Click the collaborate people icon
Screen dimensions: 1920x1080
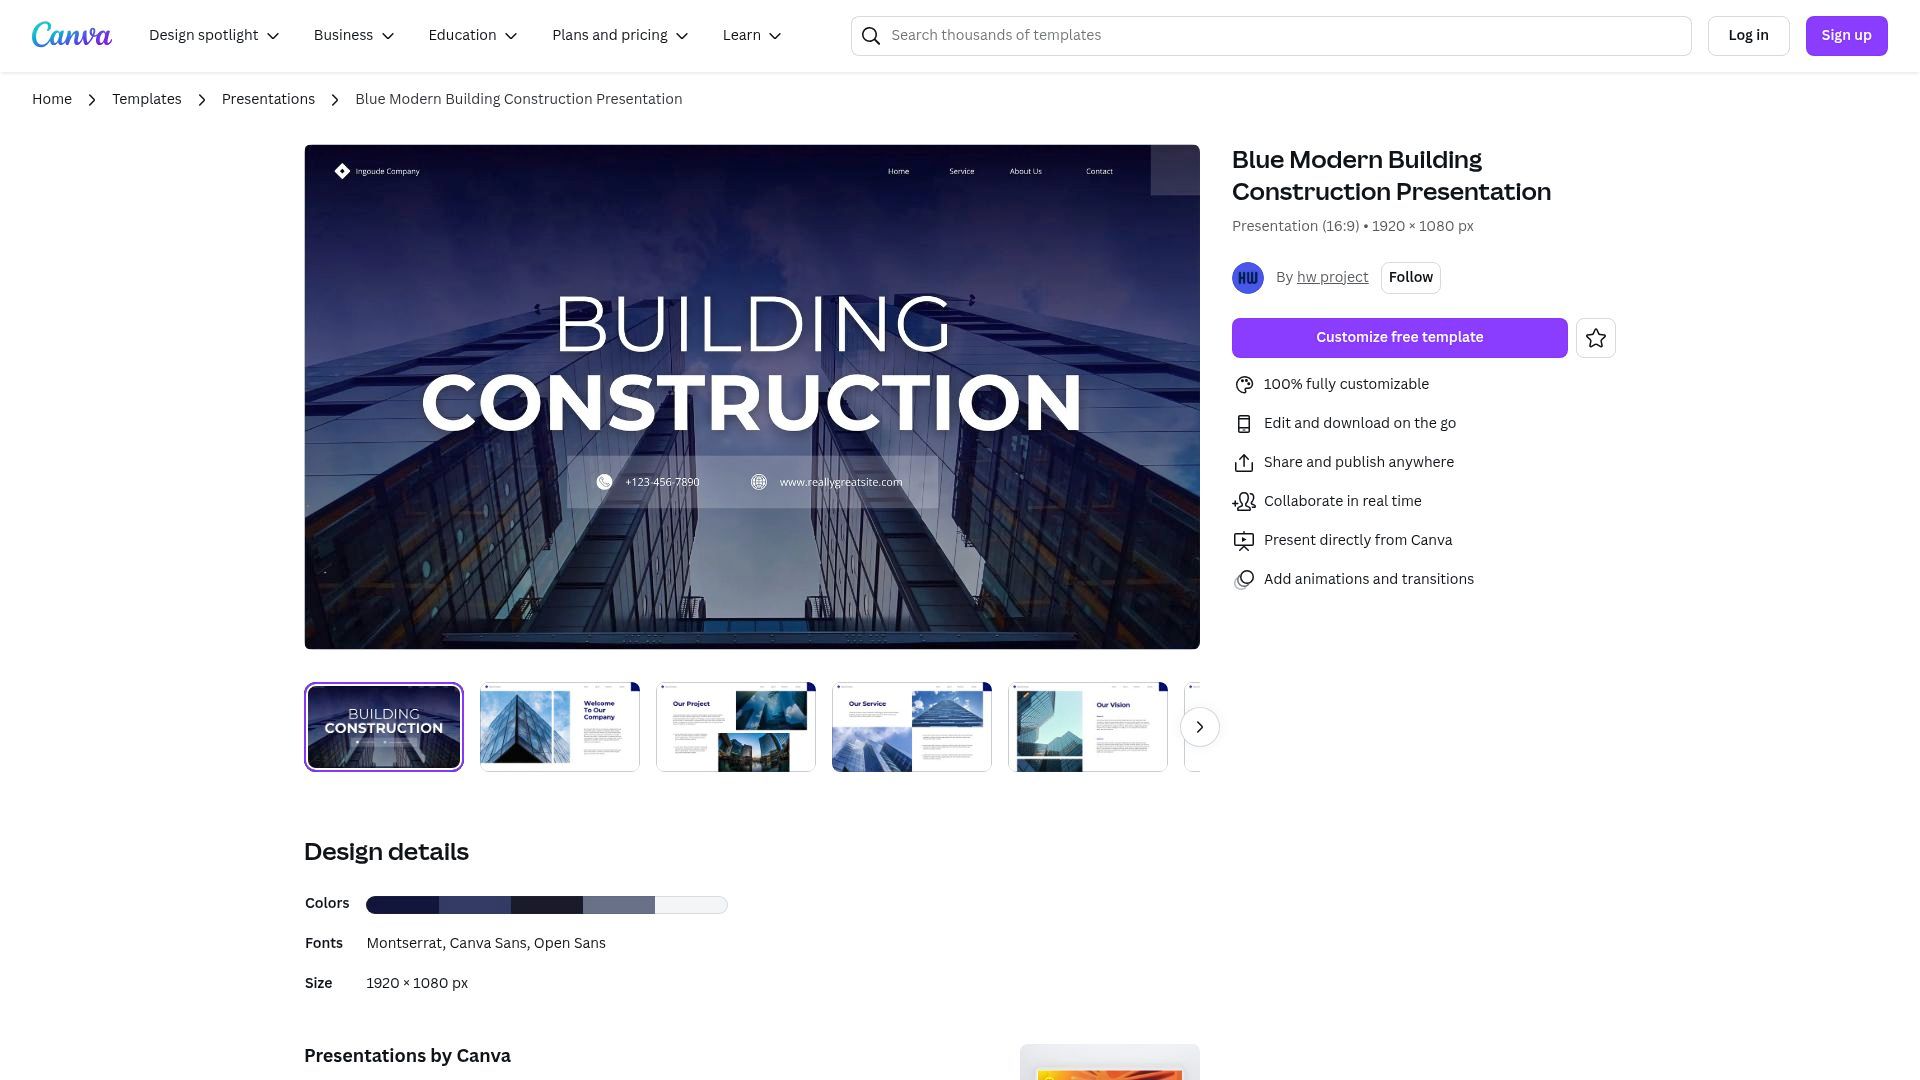coord(1244,502)
